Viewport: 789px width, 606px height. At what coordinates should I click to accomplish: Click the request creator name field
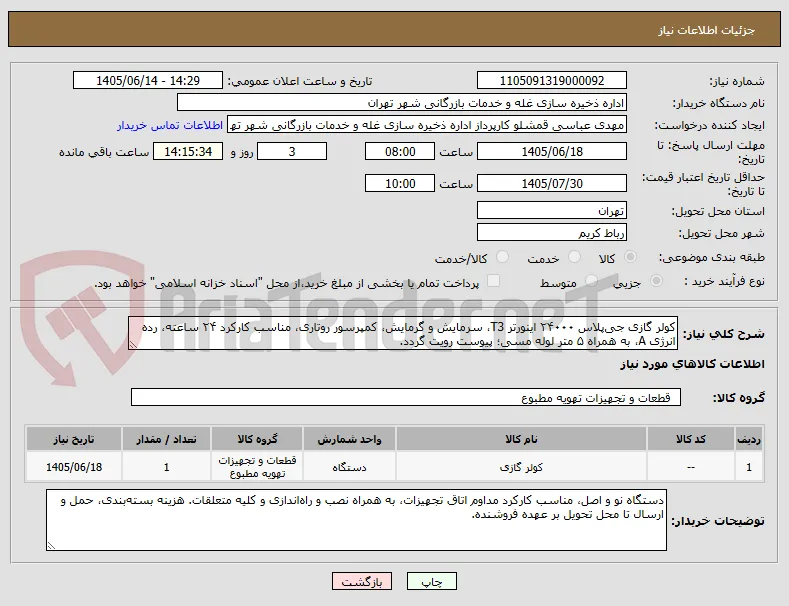point(427,125)
